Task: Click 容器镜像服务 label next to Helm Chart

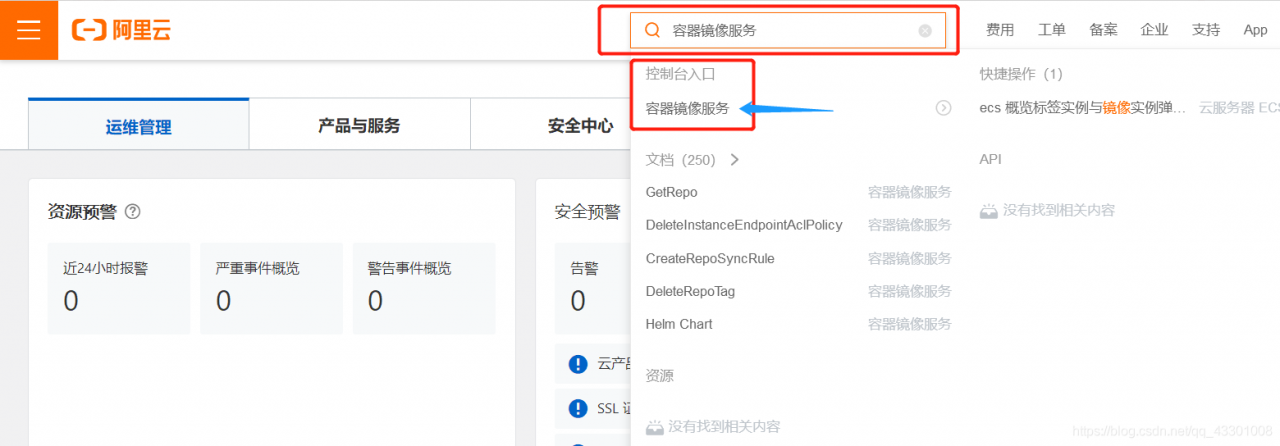Action: pyautogui.click(x=910, y=324)
